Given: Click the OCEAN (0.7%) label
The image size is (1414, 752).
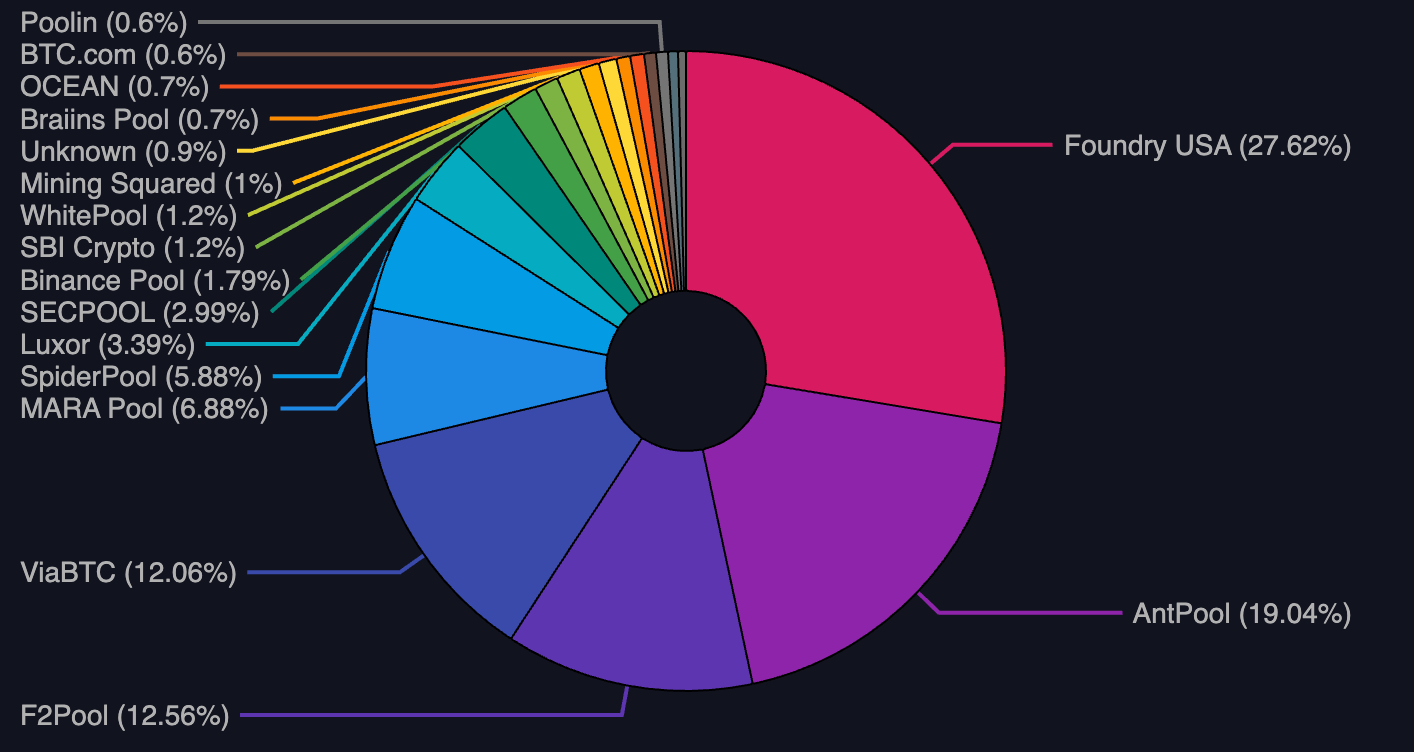Looking at the screenshot, I should tap(114, 87).
